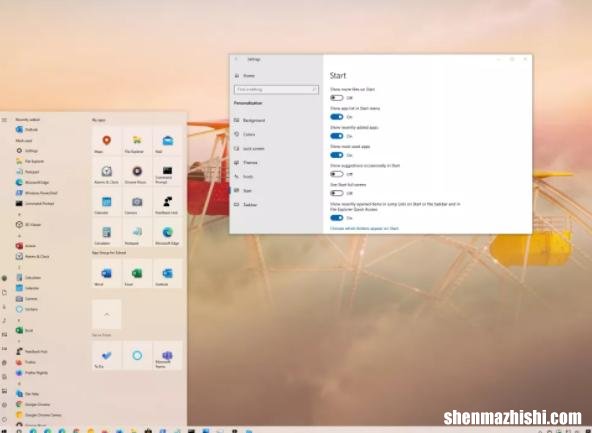The height and width of the screenshot is (433, 592).
Task: Focus the Find a setting search box
Action: tap(276, 89)
